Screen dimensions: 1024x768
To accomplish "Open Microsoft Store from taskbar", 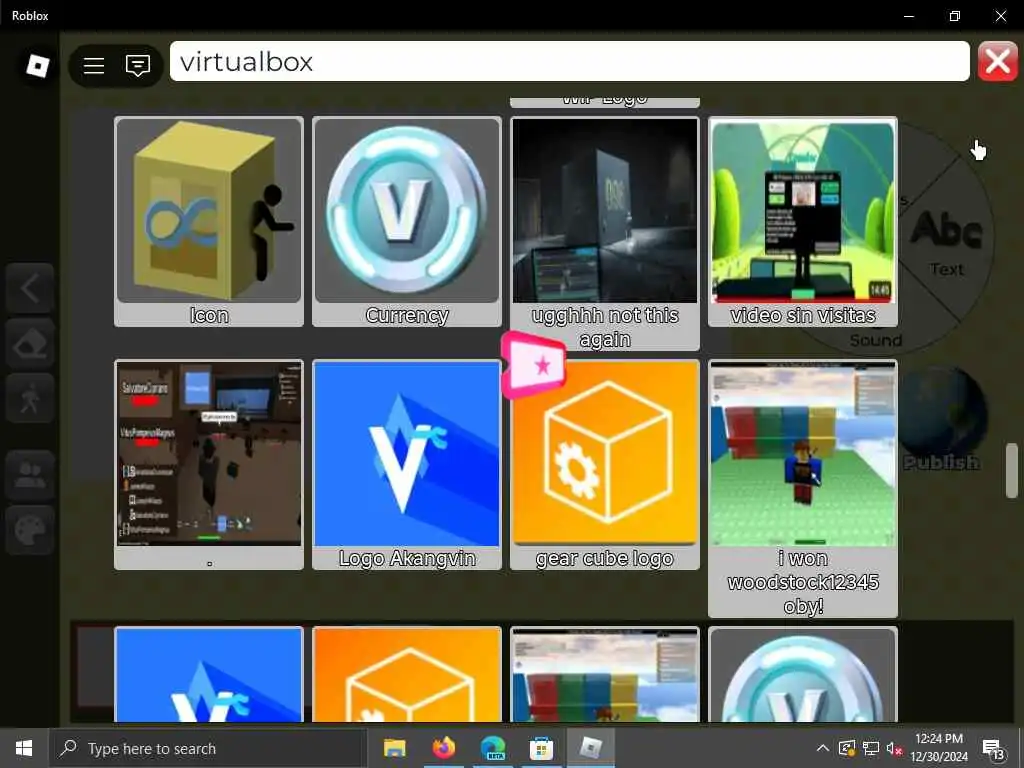I will tap(541, 748).
